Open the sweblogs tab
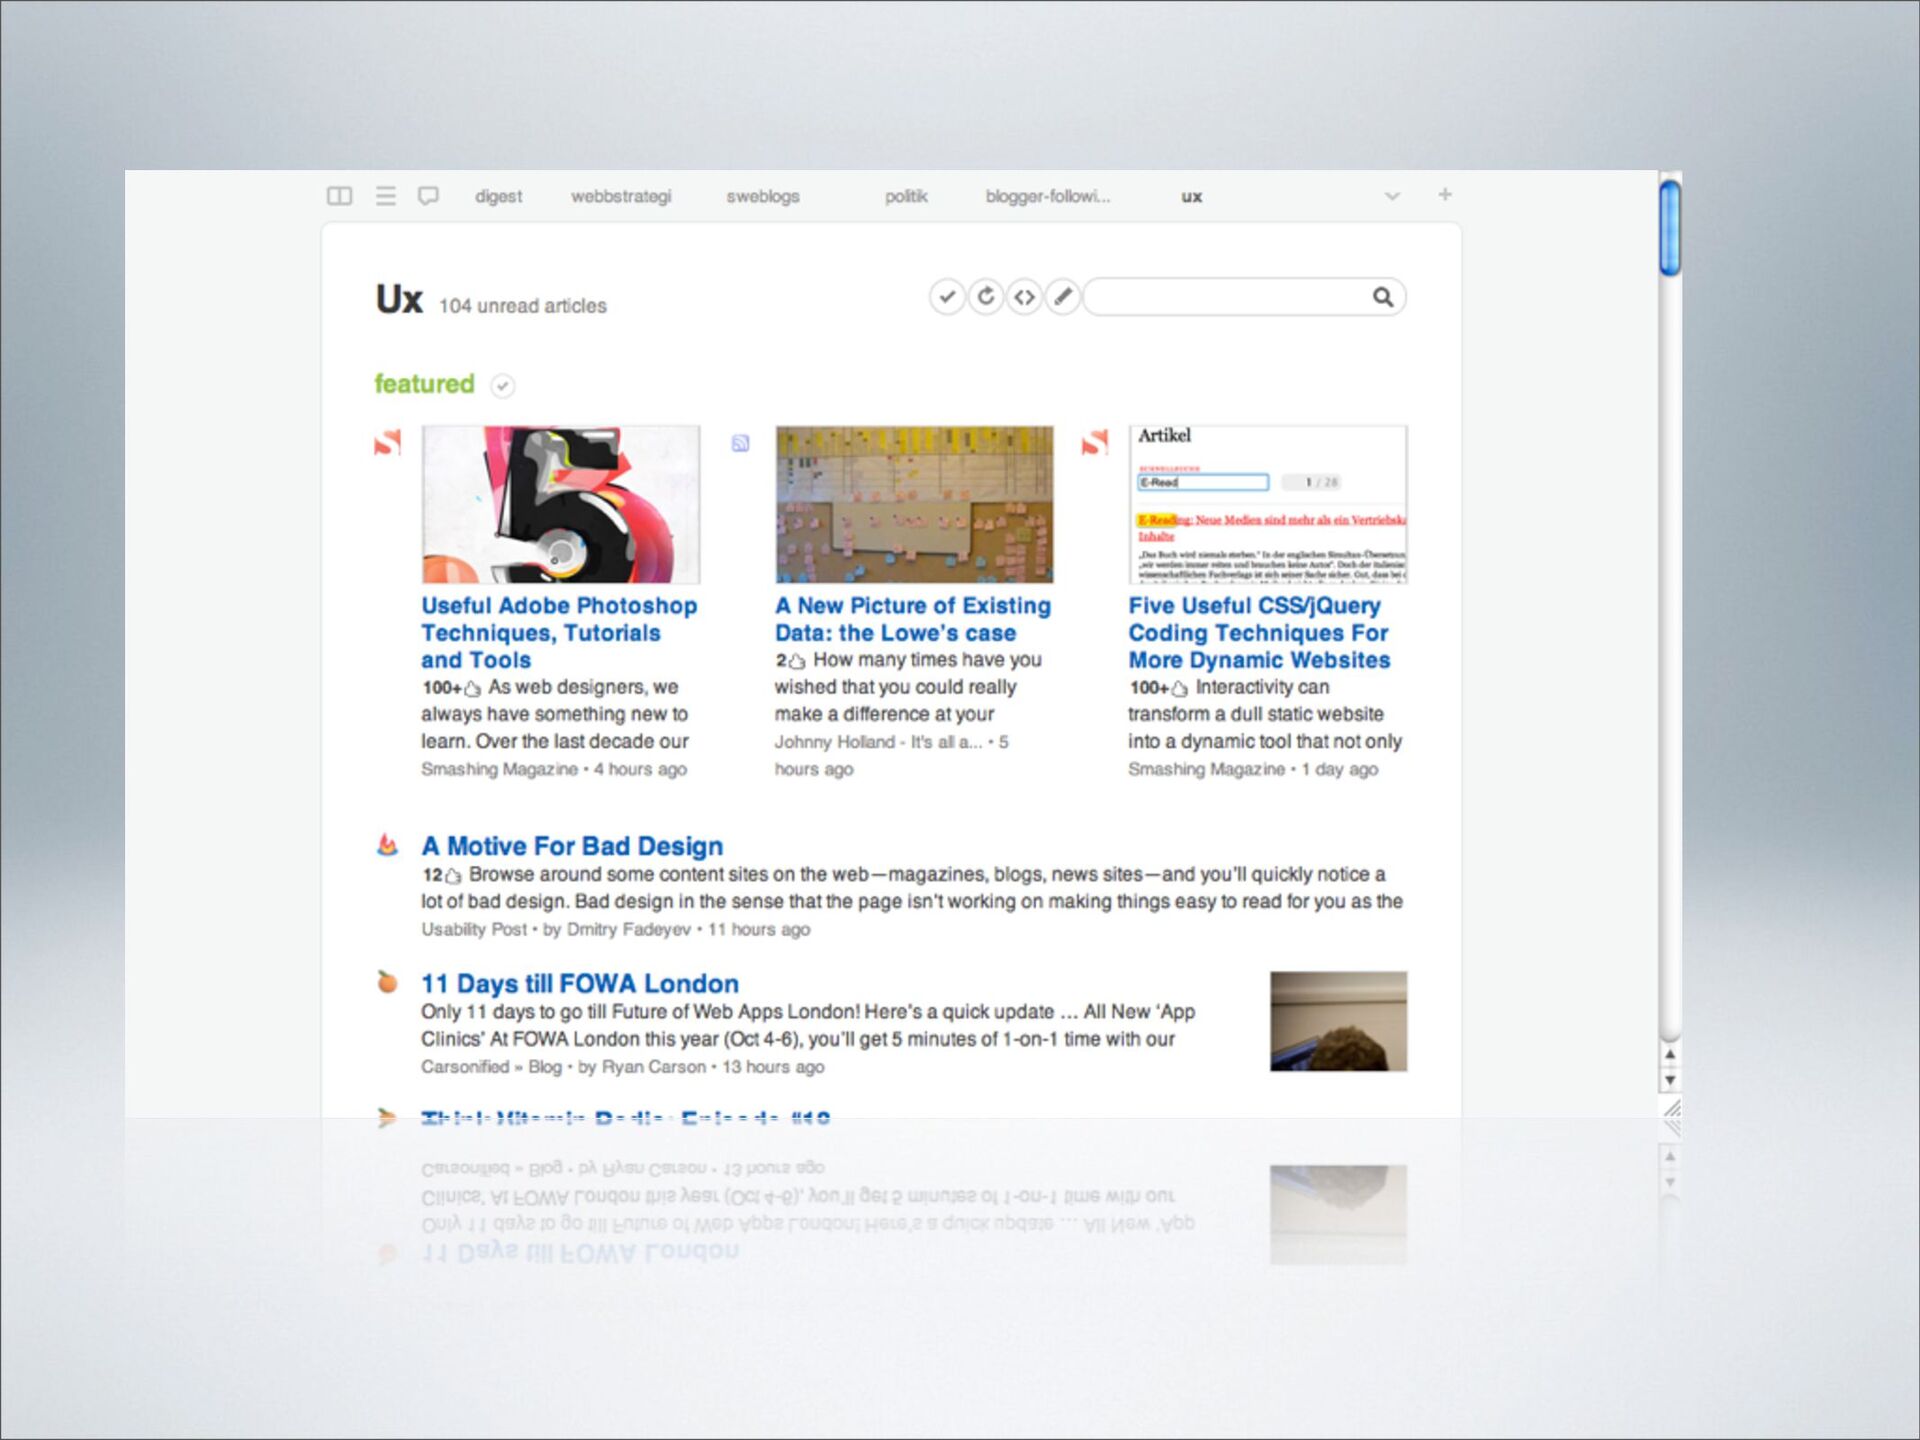Image resolution: width=1920 pixels, height=1440 pixels. tap(763, 197)
